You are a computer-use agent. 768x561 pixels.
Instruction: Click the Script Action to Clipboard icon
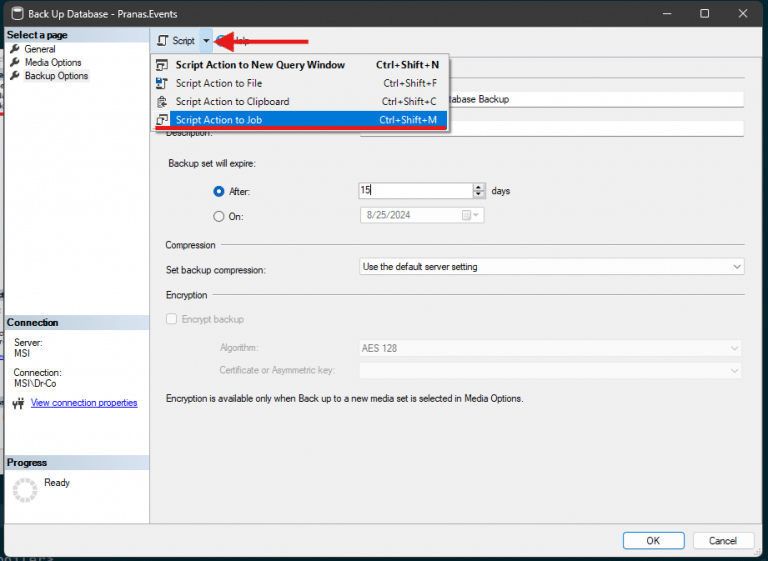[x=162, y=102]
